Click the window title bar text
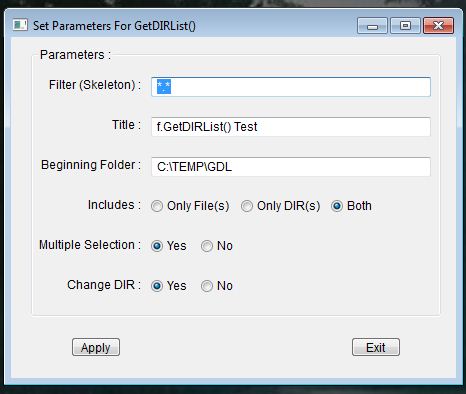Image resolution: width=466 pixels, height=394 pixels. click(x=114, y=26)
